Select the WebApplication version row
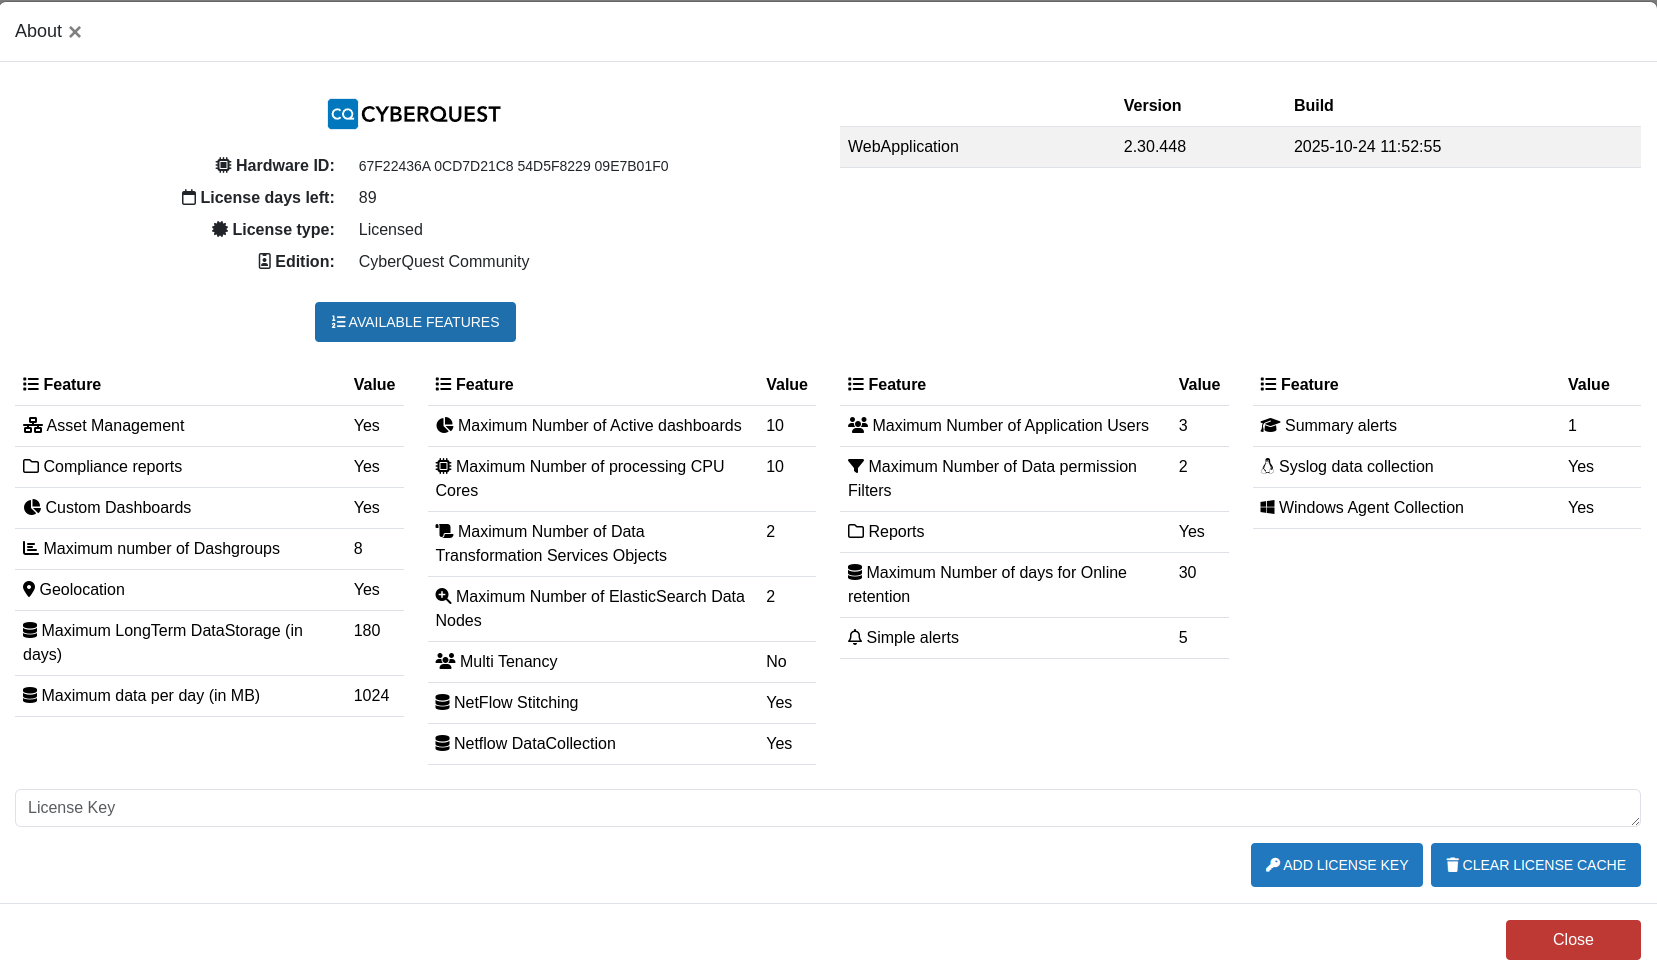The height and width of the screenshot is (967, 1657). 1239,146
